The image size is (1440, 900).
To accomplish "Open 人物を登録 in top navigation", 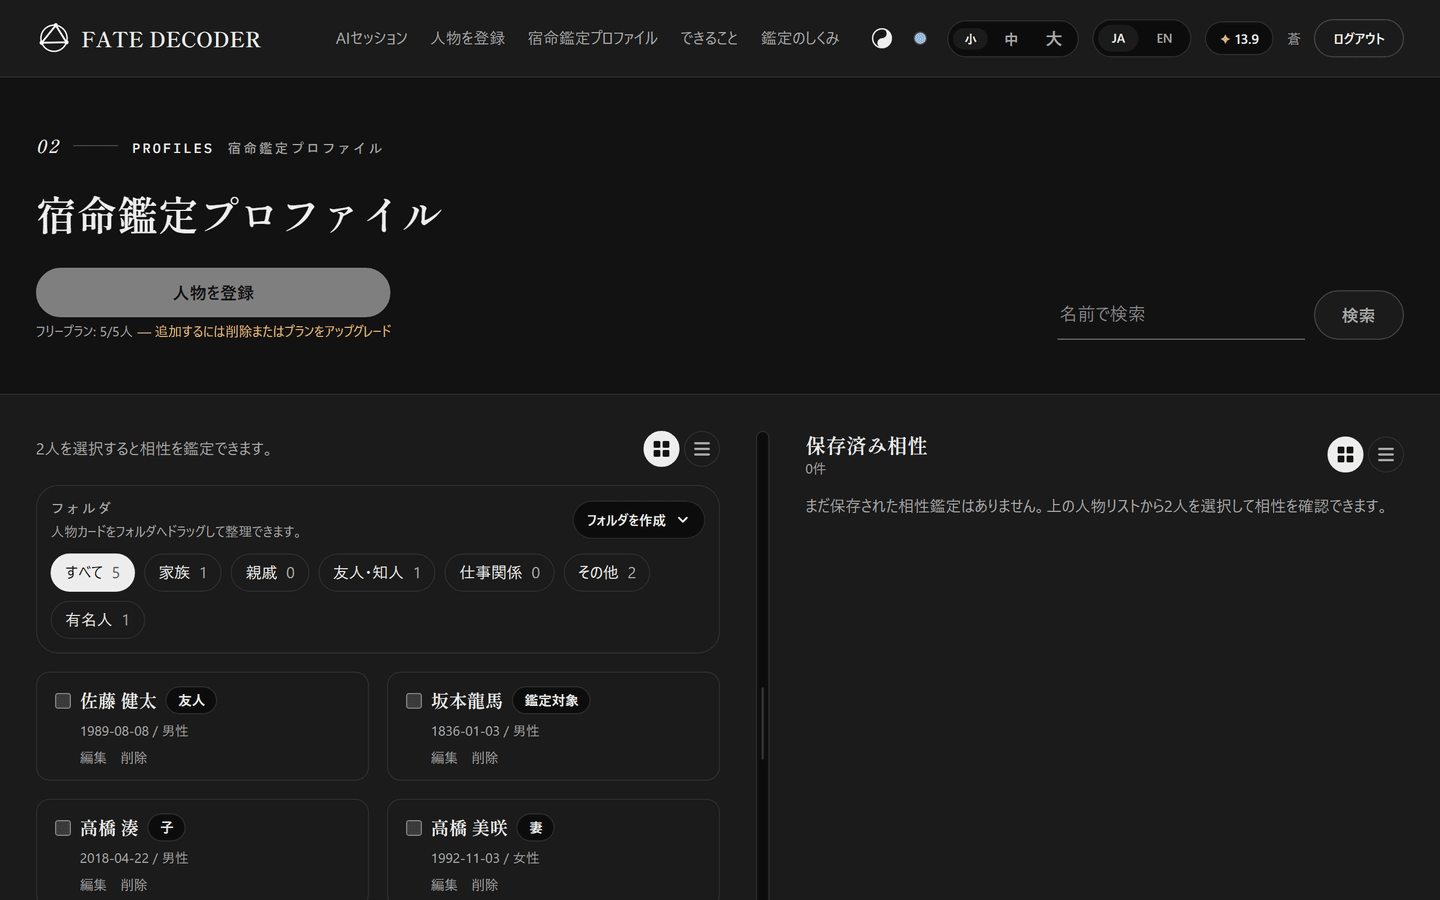I will 468,38.
